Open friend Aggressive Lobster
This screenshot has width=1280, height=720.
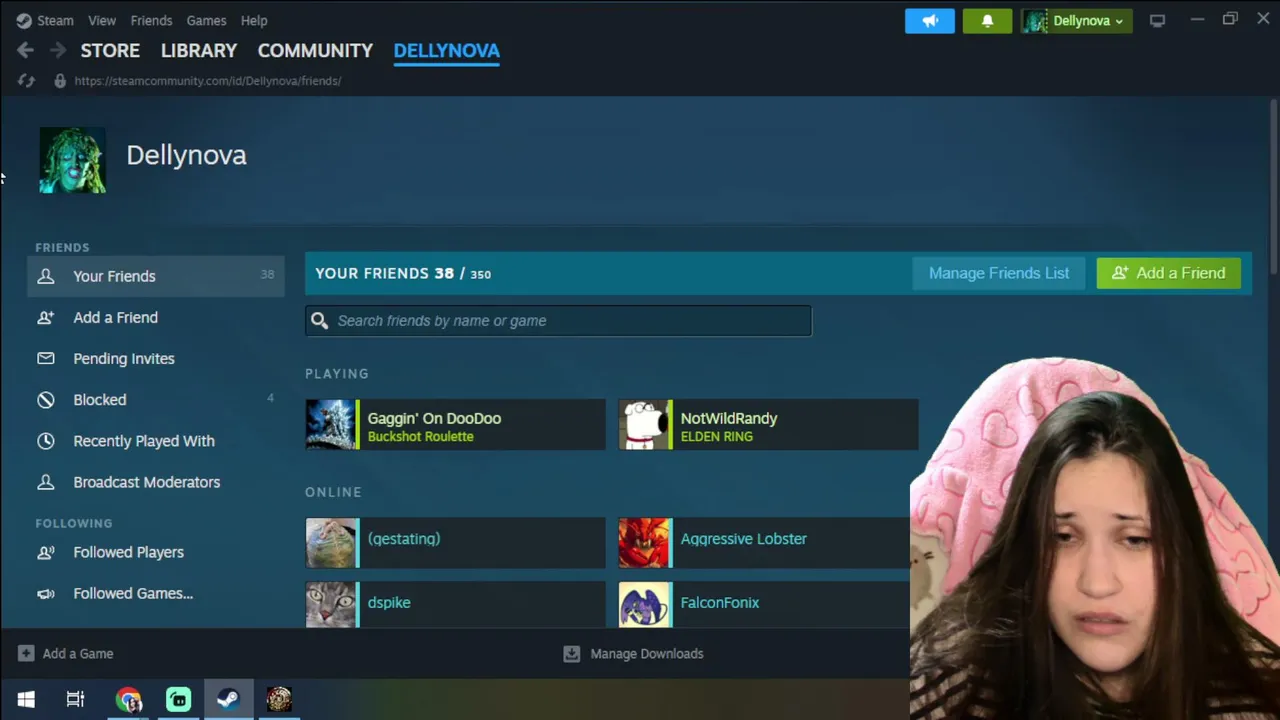pos(764,543)
